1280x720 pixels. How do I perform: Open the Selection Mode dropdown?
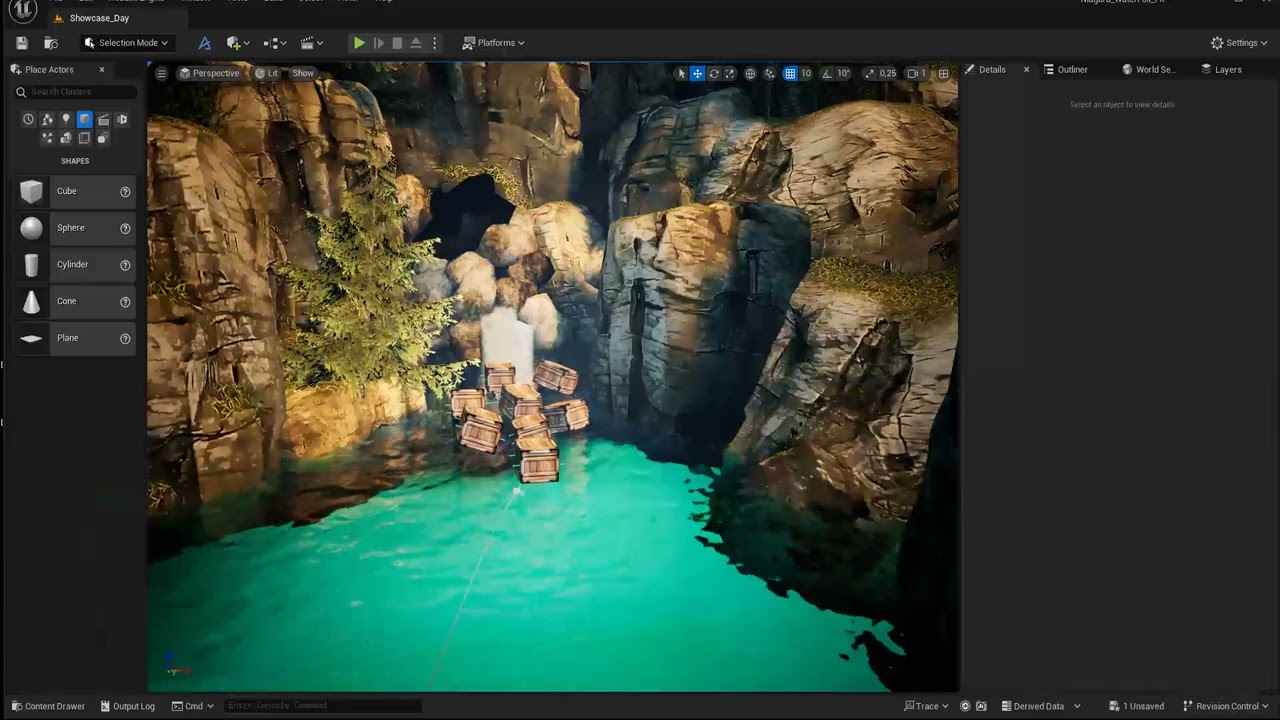(x=126, y=43)
